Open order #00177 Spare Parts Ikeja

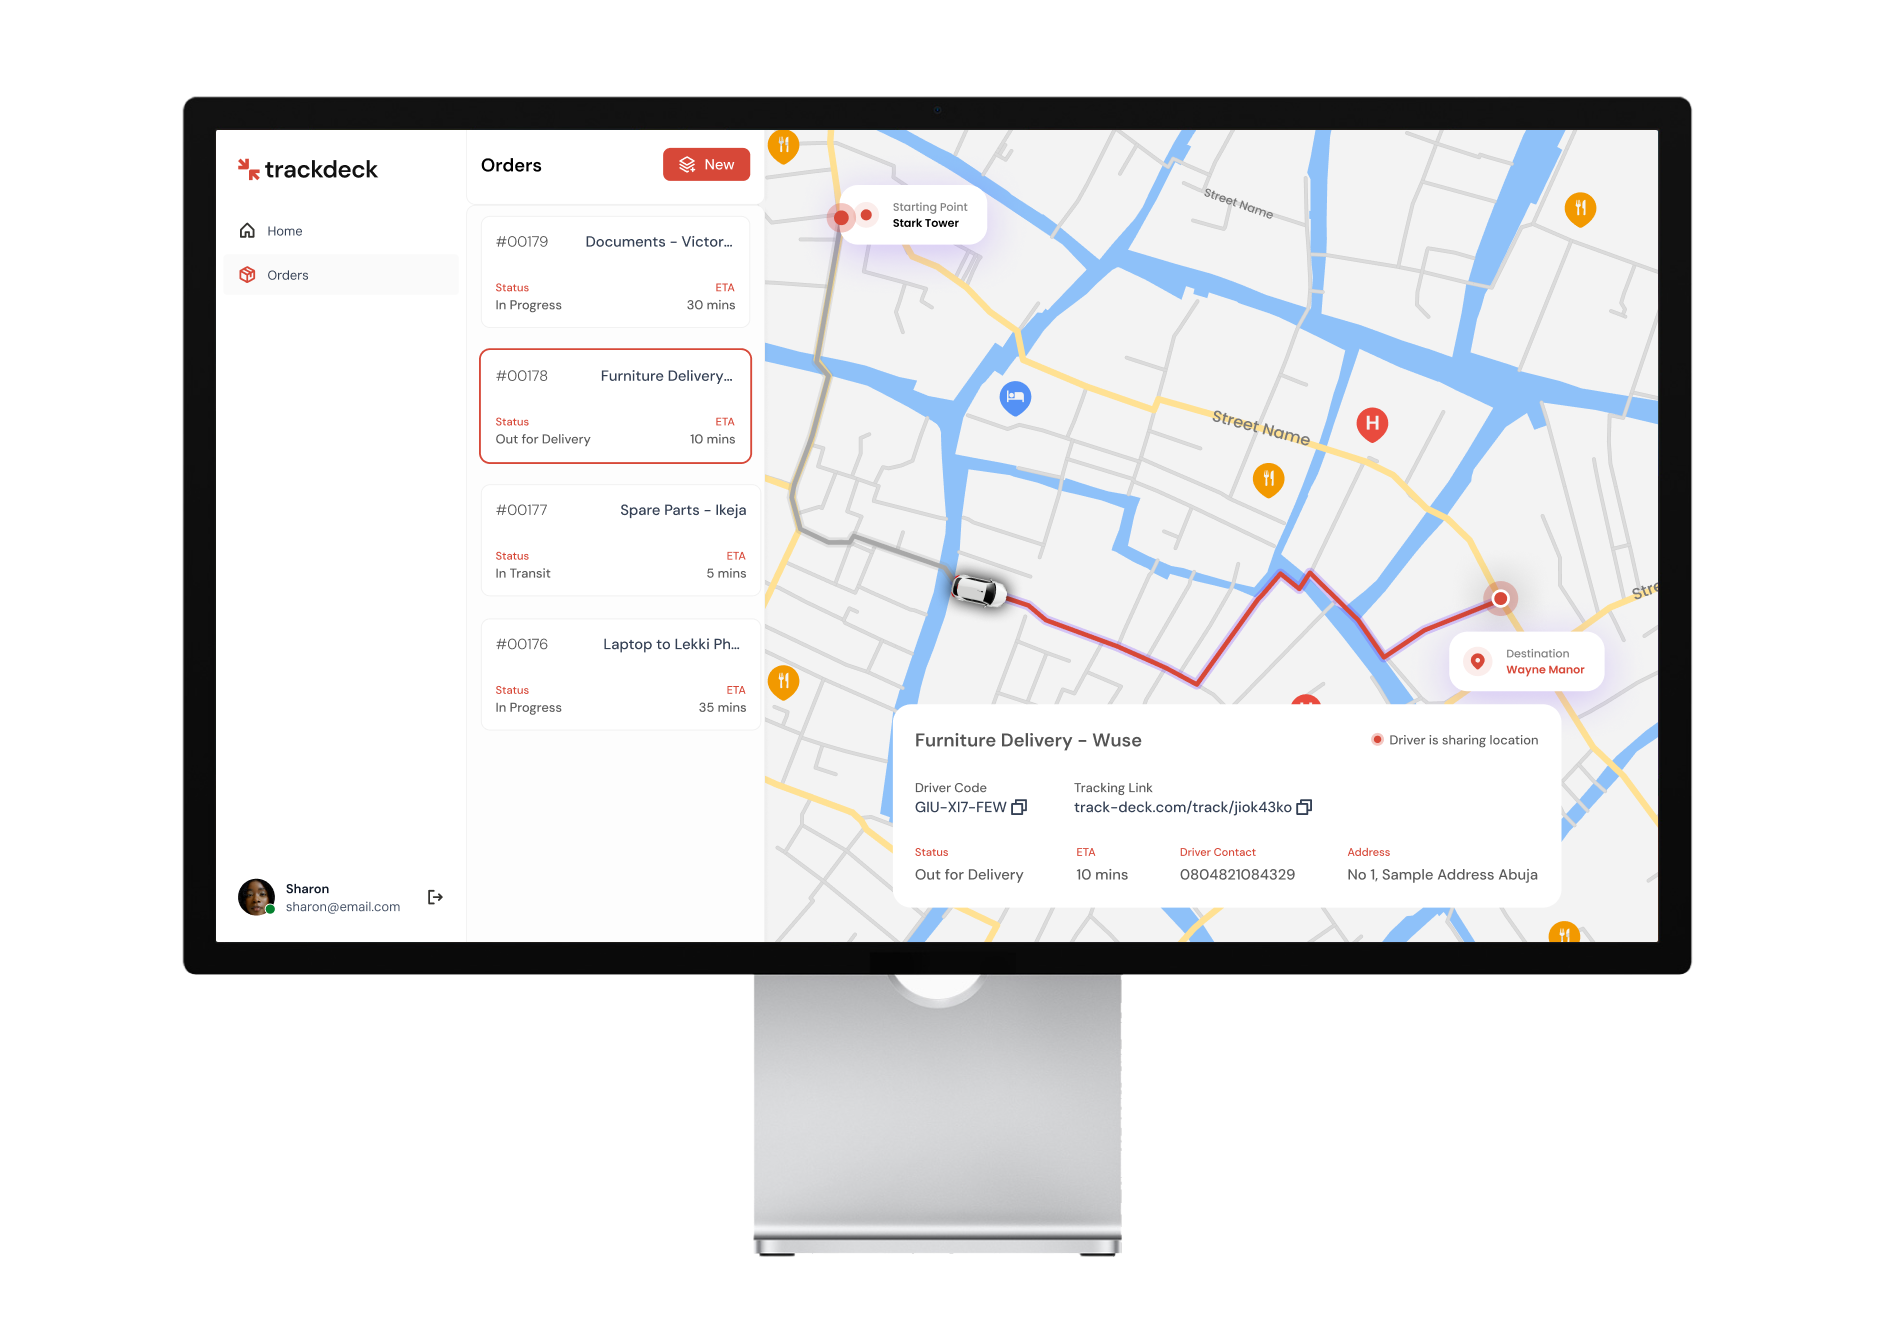620,540
